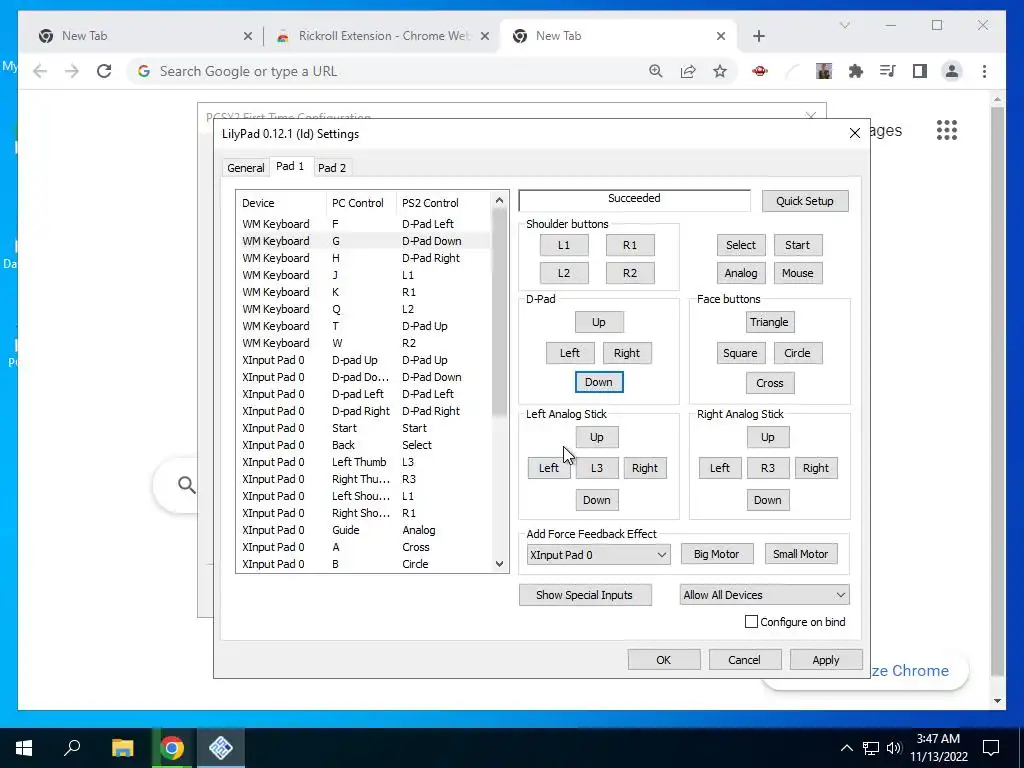Open File Explorer from taskbar
1024x768 pixels.
click(122, 748)
